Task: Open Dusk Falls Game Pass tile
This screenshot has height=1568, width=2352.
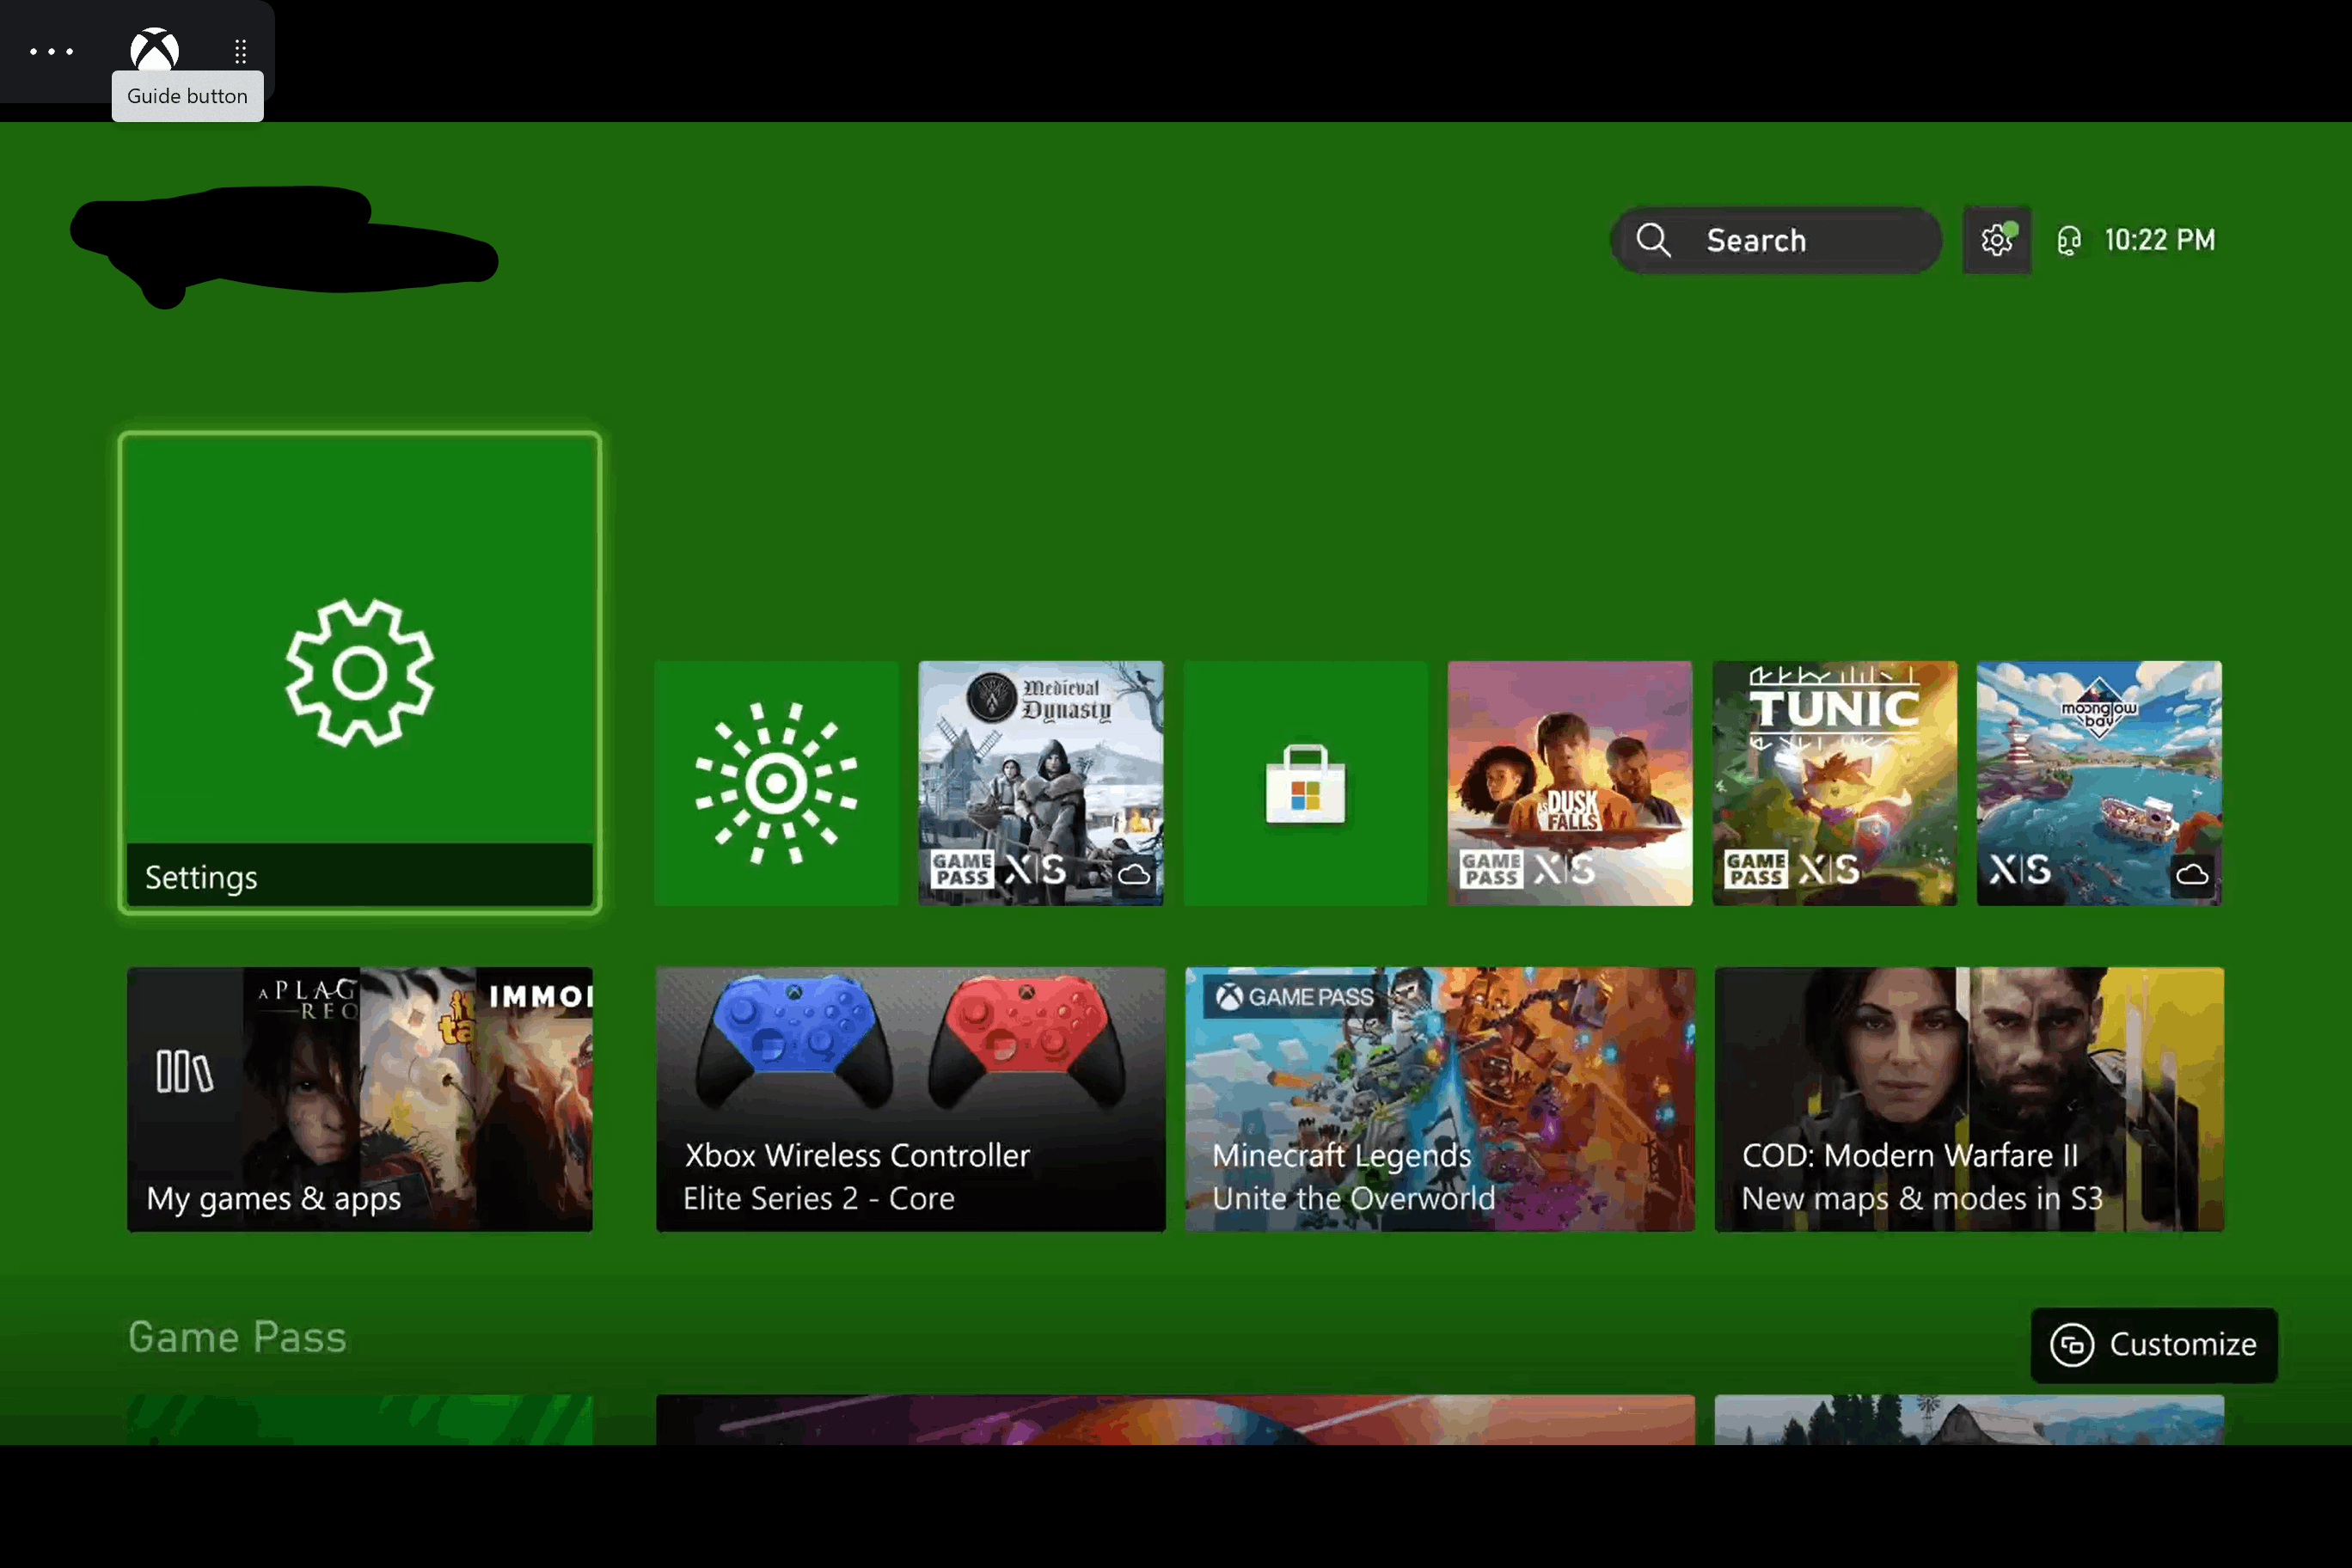Action: 1570,782
